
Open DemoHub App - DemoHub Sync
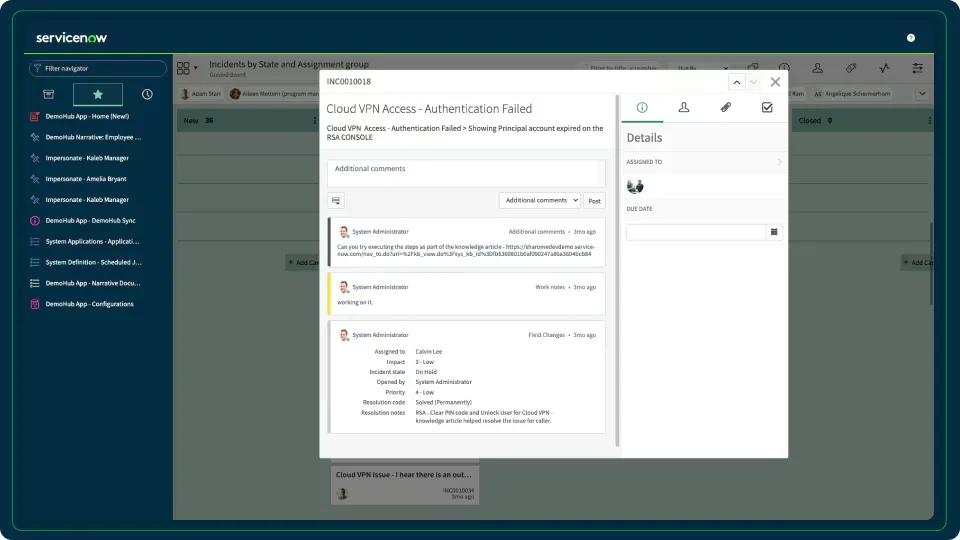click(x=91, y=220)
